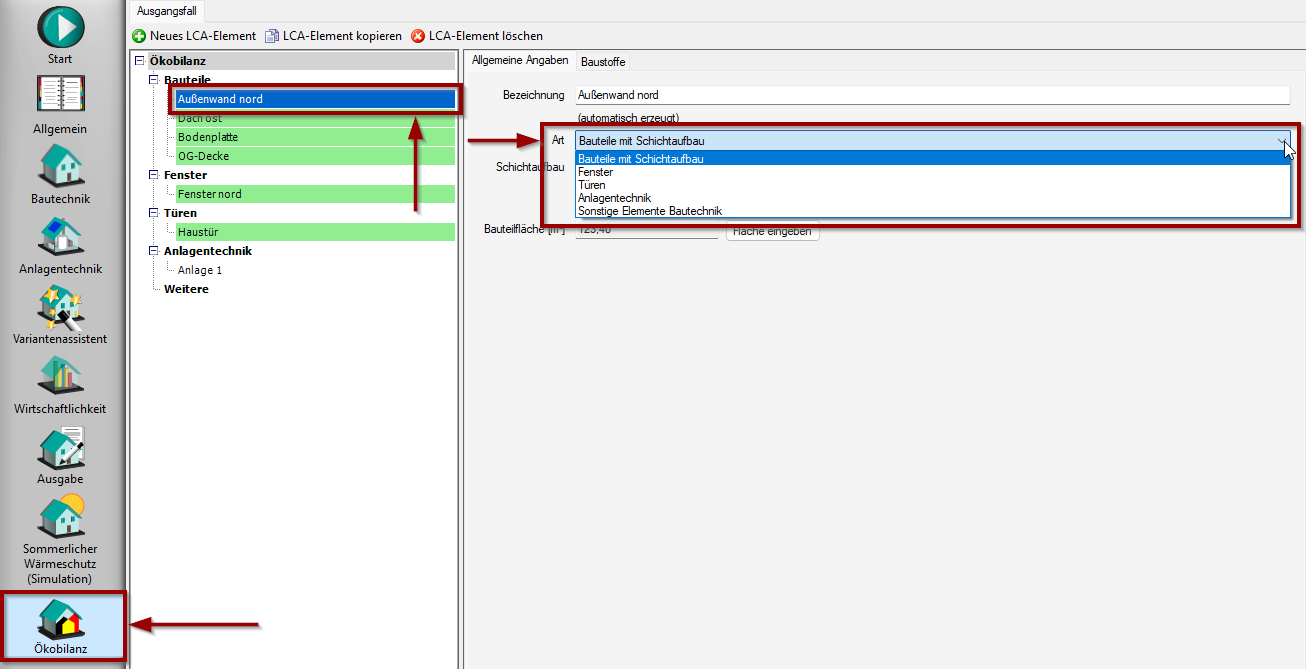The height and width of the screenshot is (669, 1306).
Task: Collapse the Anlagentechnik tree group
Action: (x=154, y=251)
